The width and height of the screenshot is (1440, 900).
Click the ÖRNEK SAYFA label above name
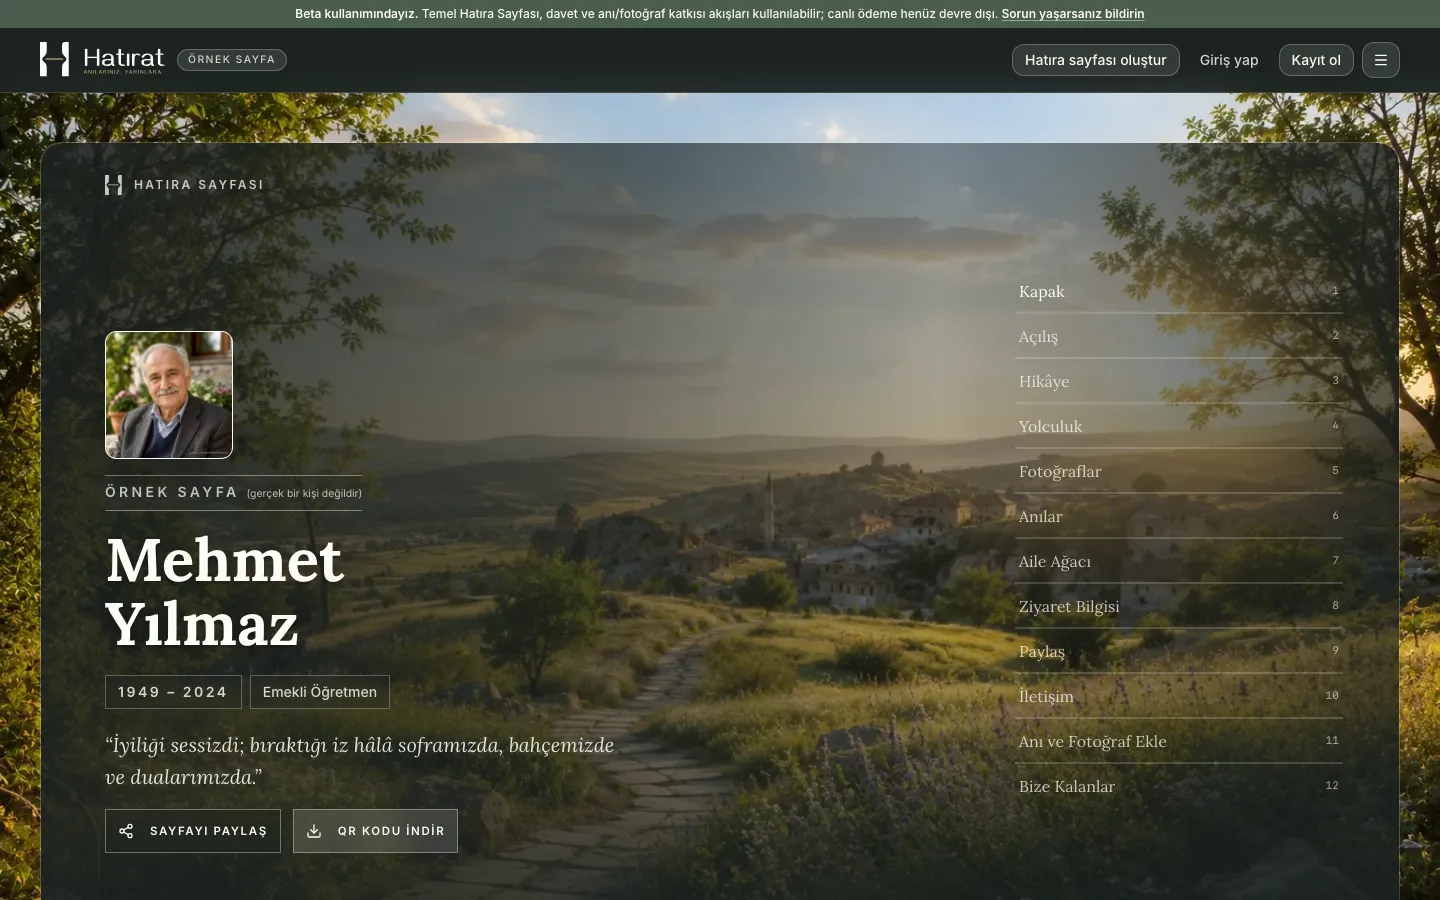tap(171, 492)
